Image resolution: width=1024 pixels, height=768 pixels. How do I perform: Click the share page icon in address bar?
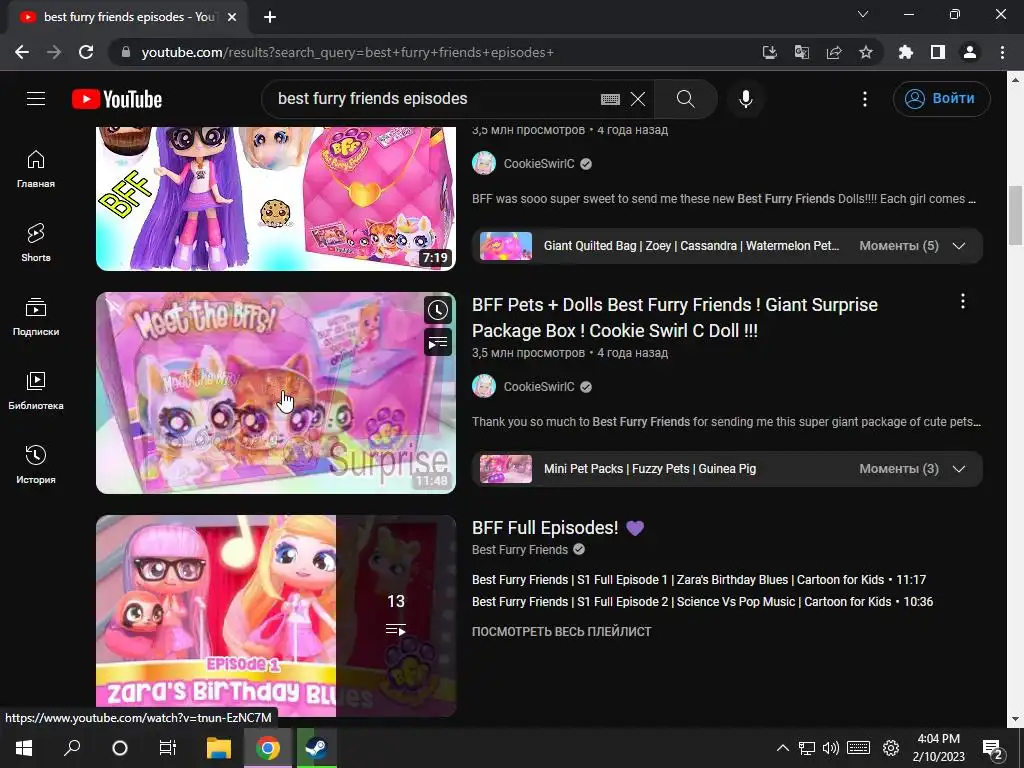coord(834,52)
